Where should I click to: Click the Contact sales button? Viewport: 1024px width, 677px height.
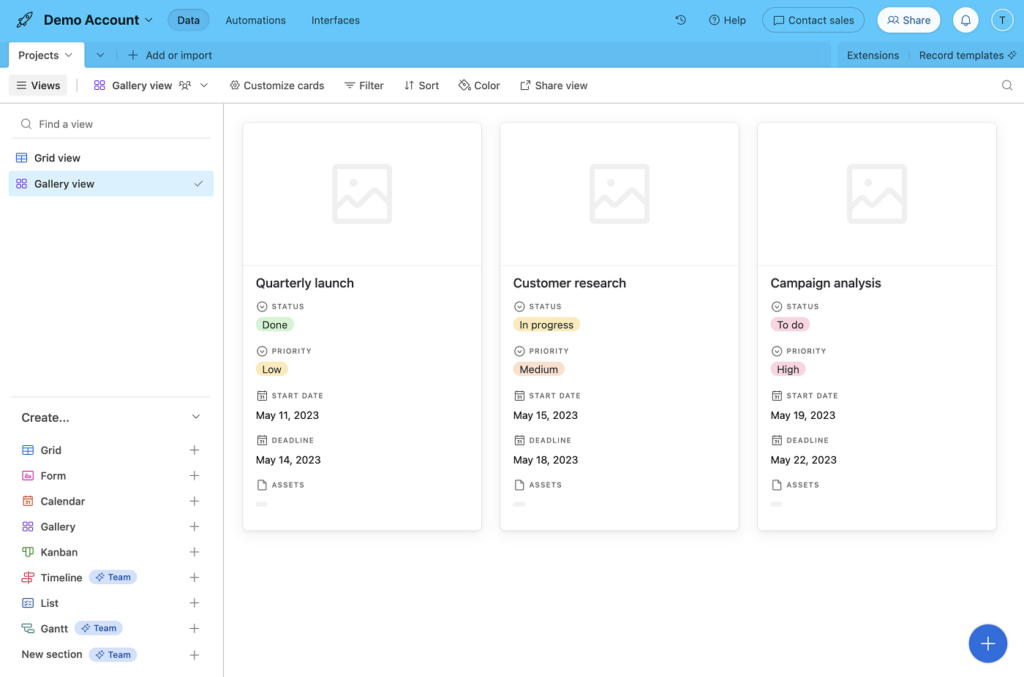point(812,19)
